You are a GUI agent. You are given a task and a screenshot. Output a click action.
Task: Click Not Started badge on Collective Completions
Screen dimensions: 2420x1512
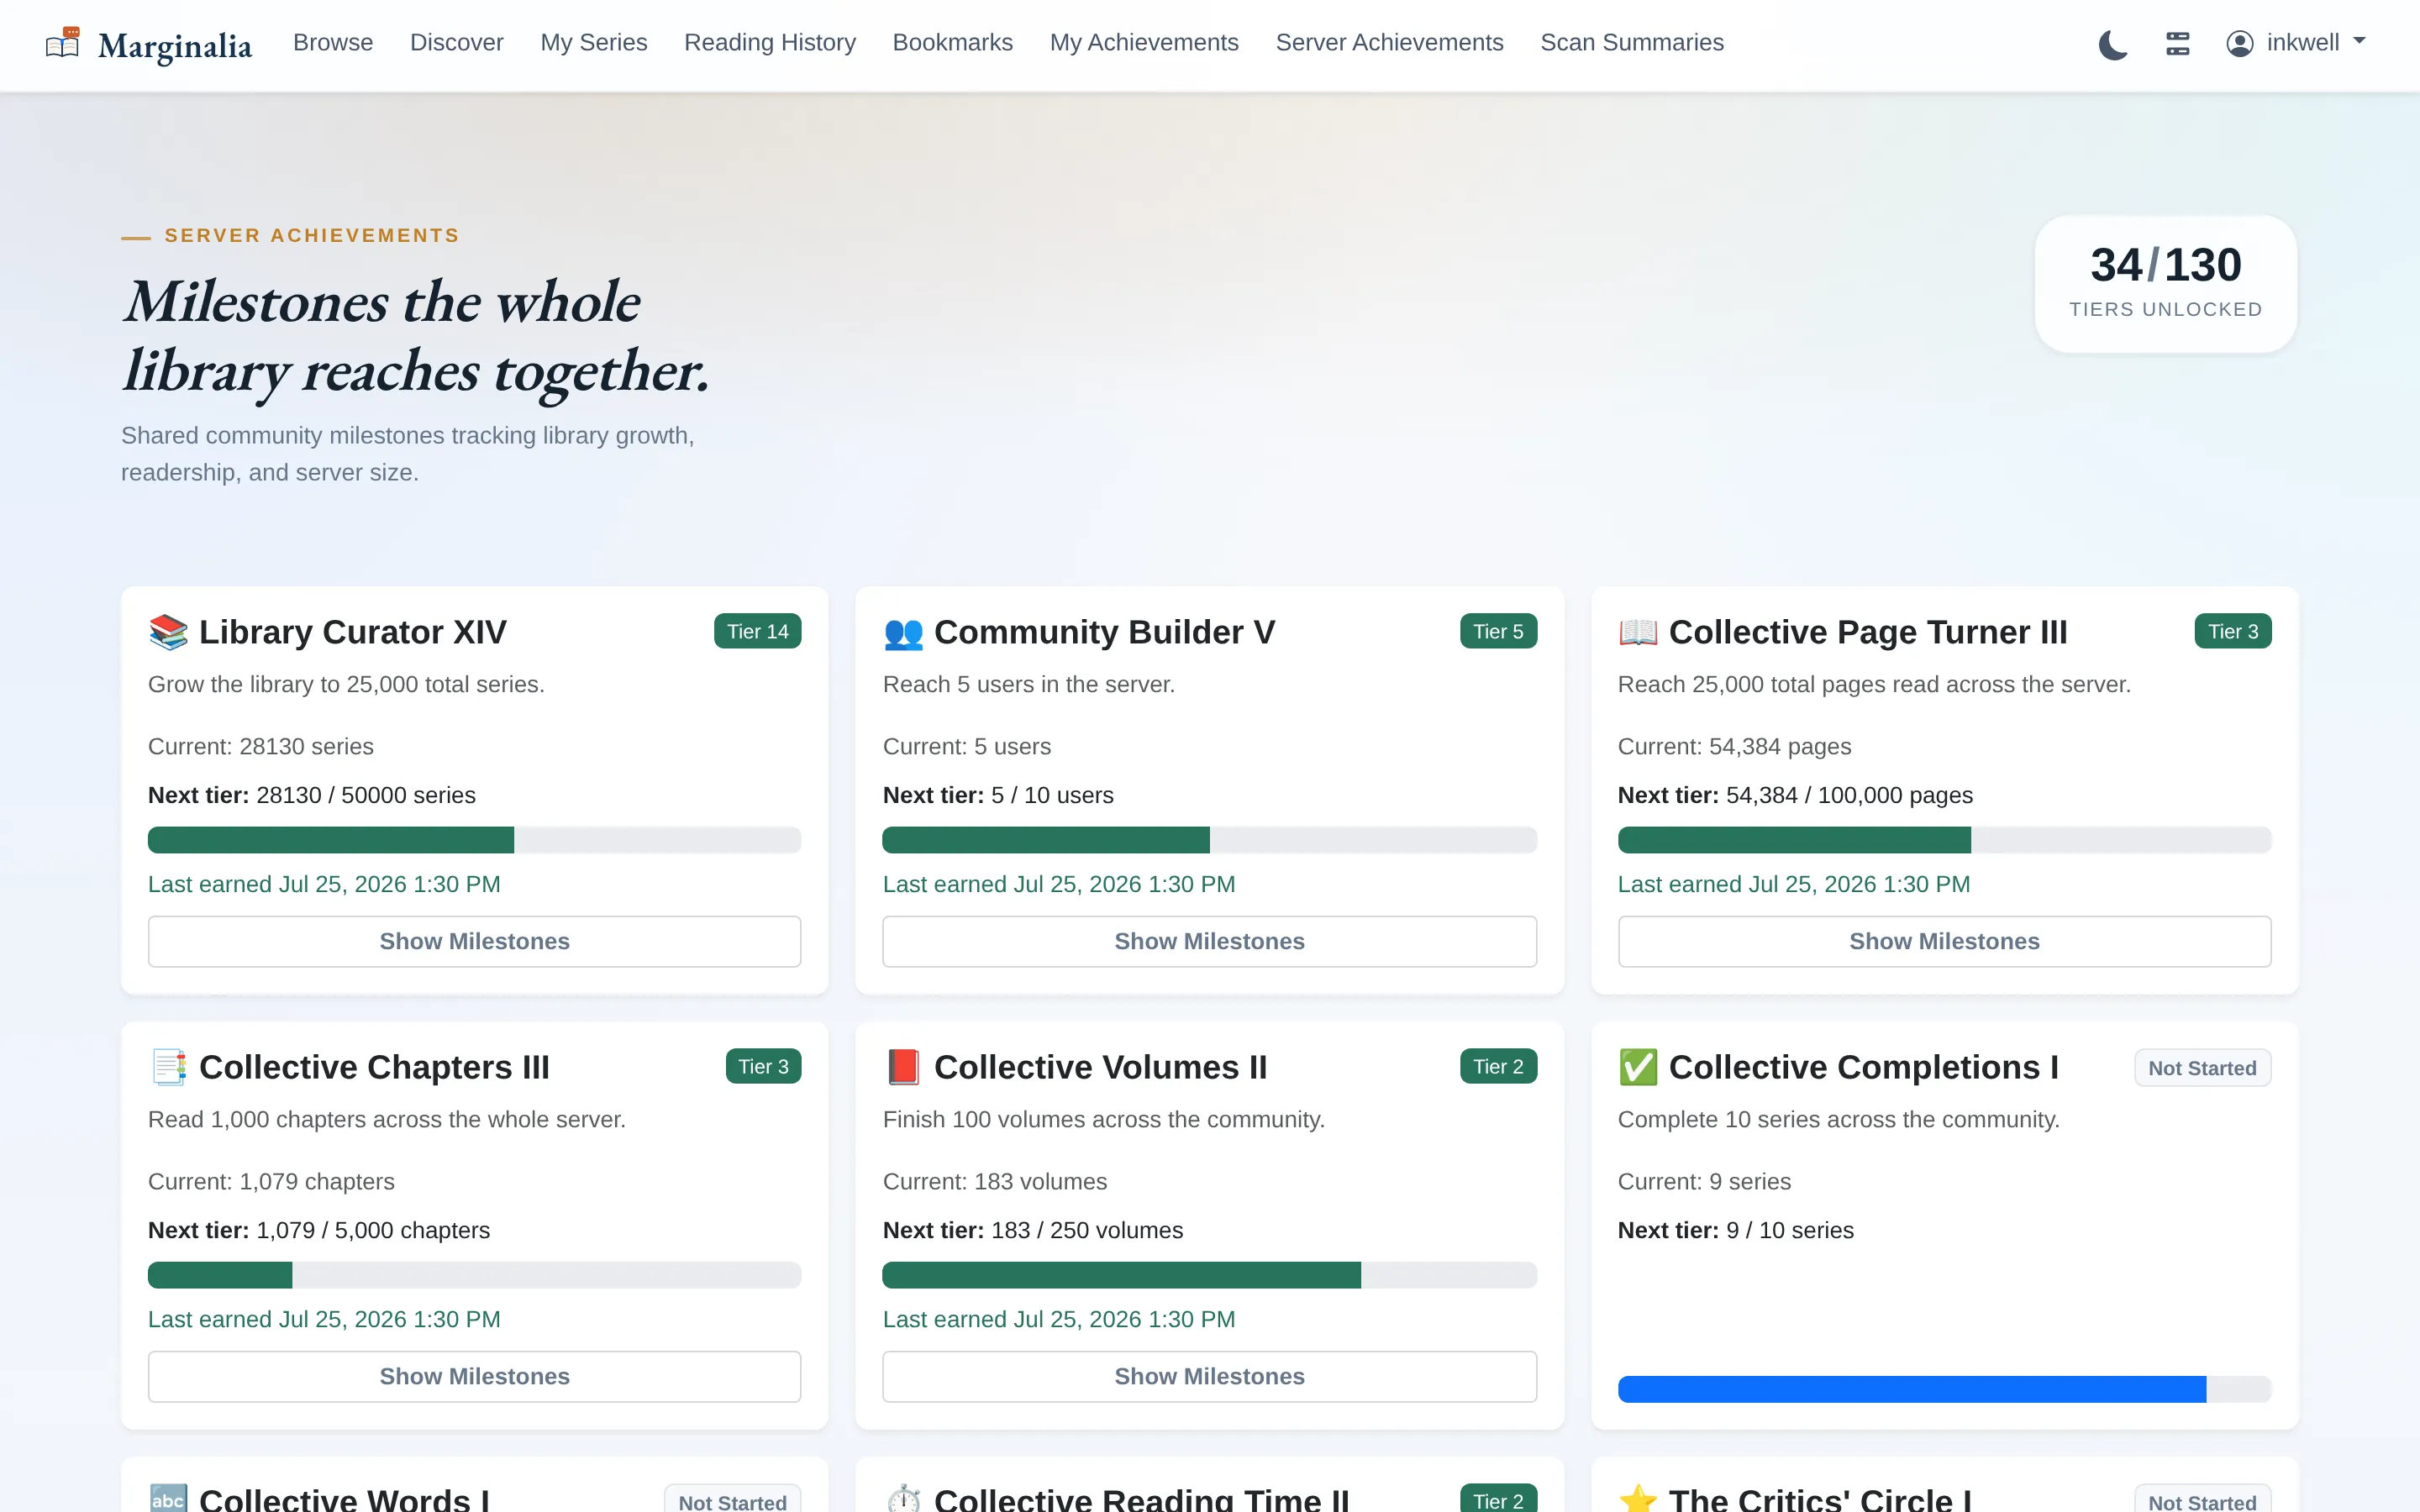pyautogui.click(x=2202, y=1068)
